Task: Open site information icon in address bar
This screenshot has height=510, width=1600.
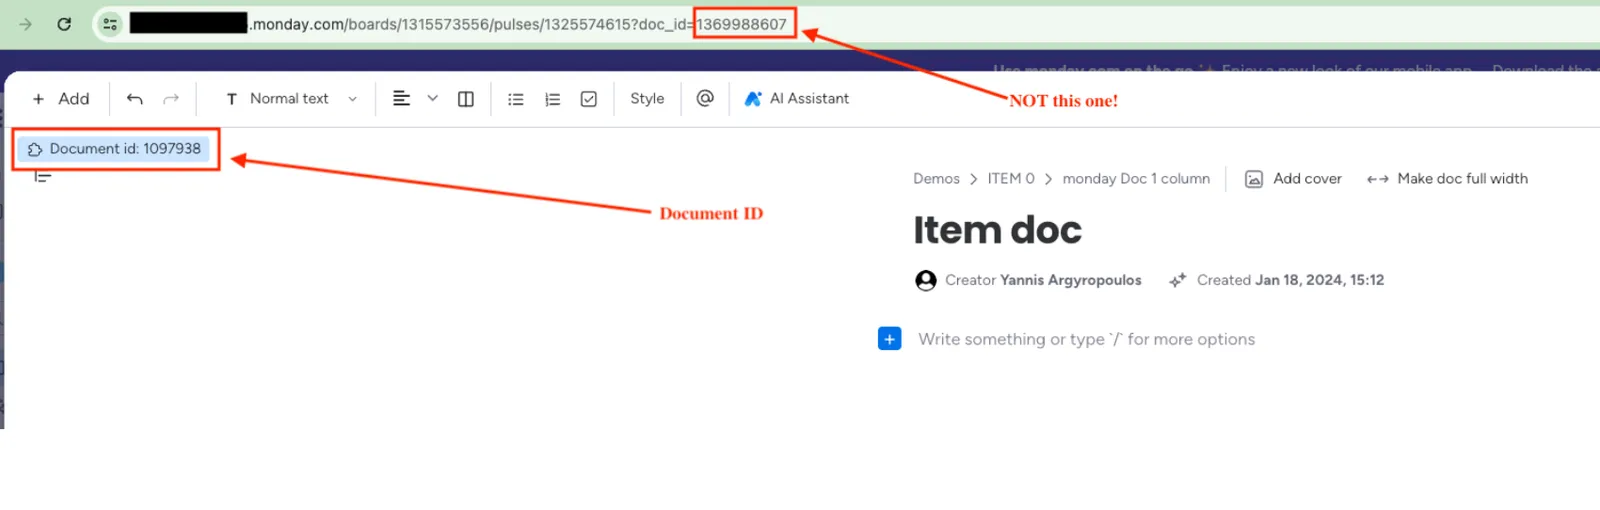Action: (110, 24)
